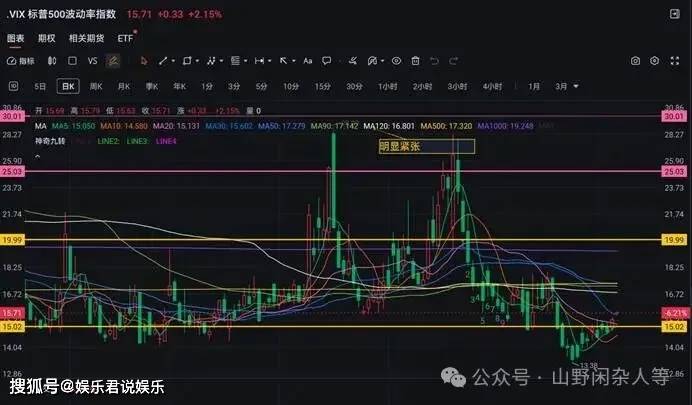
Task: Open the 指标 indicators panel
Action: (20, 61)
